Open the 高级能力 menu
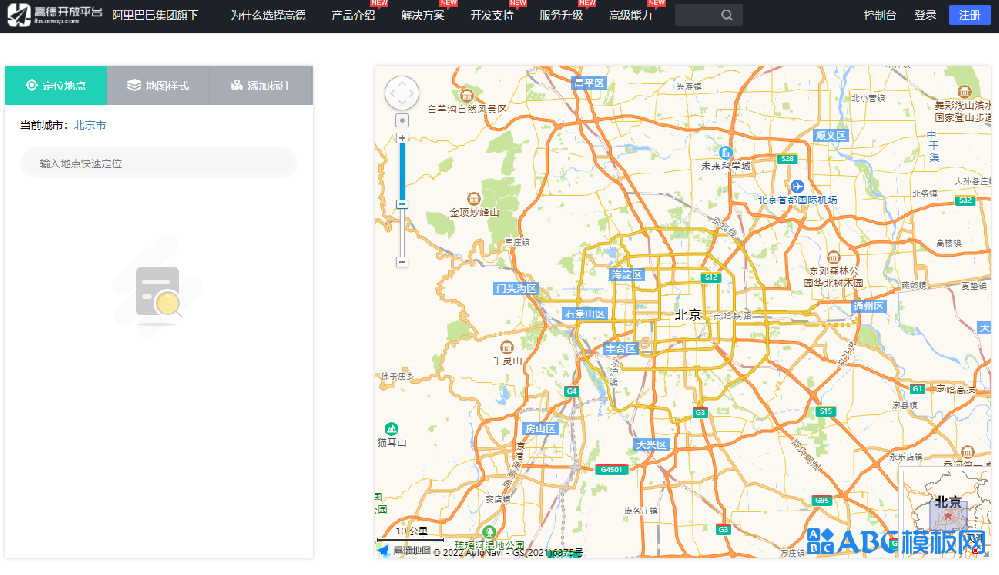Image resolution: width=999 pixels, height=575 pixels. 630,15
